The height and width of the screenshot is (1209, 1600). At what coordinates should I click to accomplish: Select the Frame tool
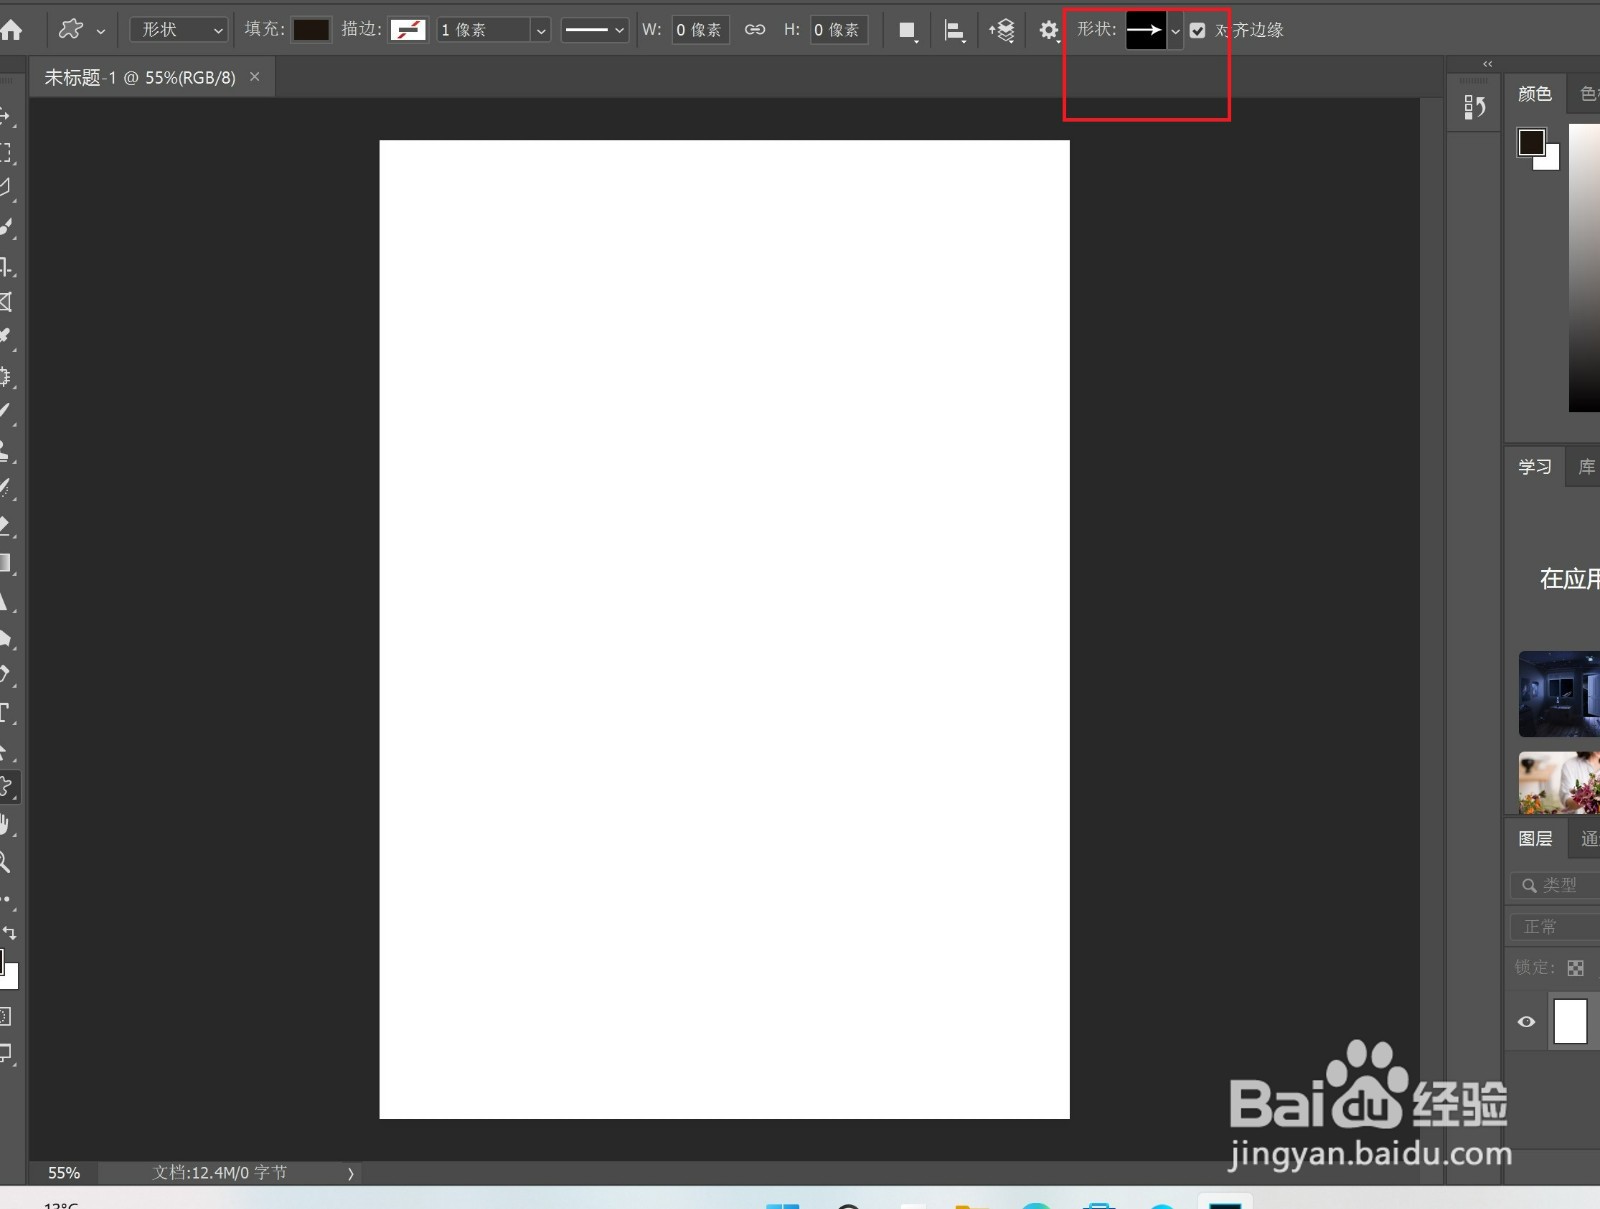6,301
